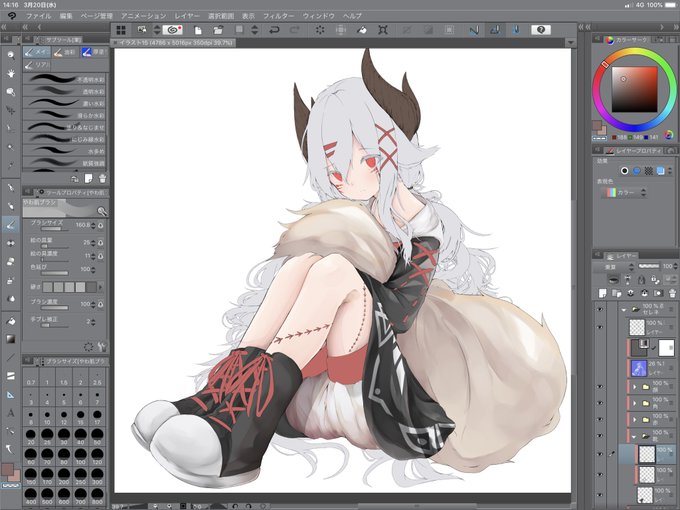The image size is (680, 510).
Task: Click the main color swatch under the color wheel
Action: pos(597,125)
